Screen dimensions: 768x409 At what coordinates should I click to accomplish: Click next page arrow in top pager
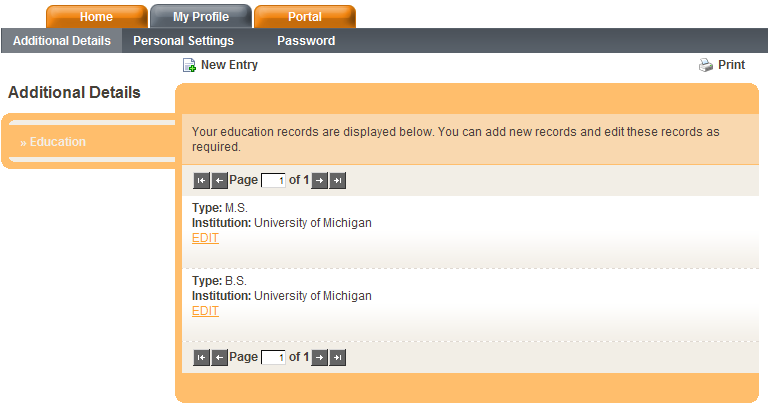point(320,181)
